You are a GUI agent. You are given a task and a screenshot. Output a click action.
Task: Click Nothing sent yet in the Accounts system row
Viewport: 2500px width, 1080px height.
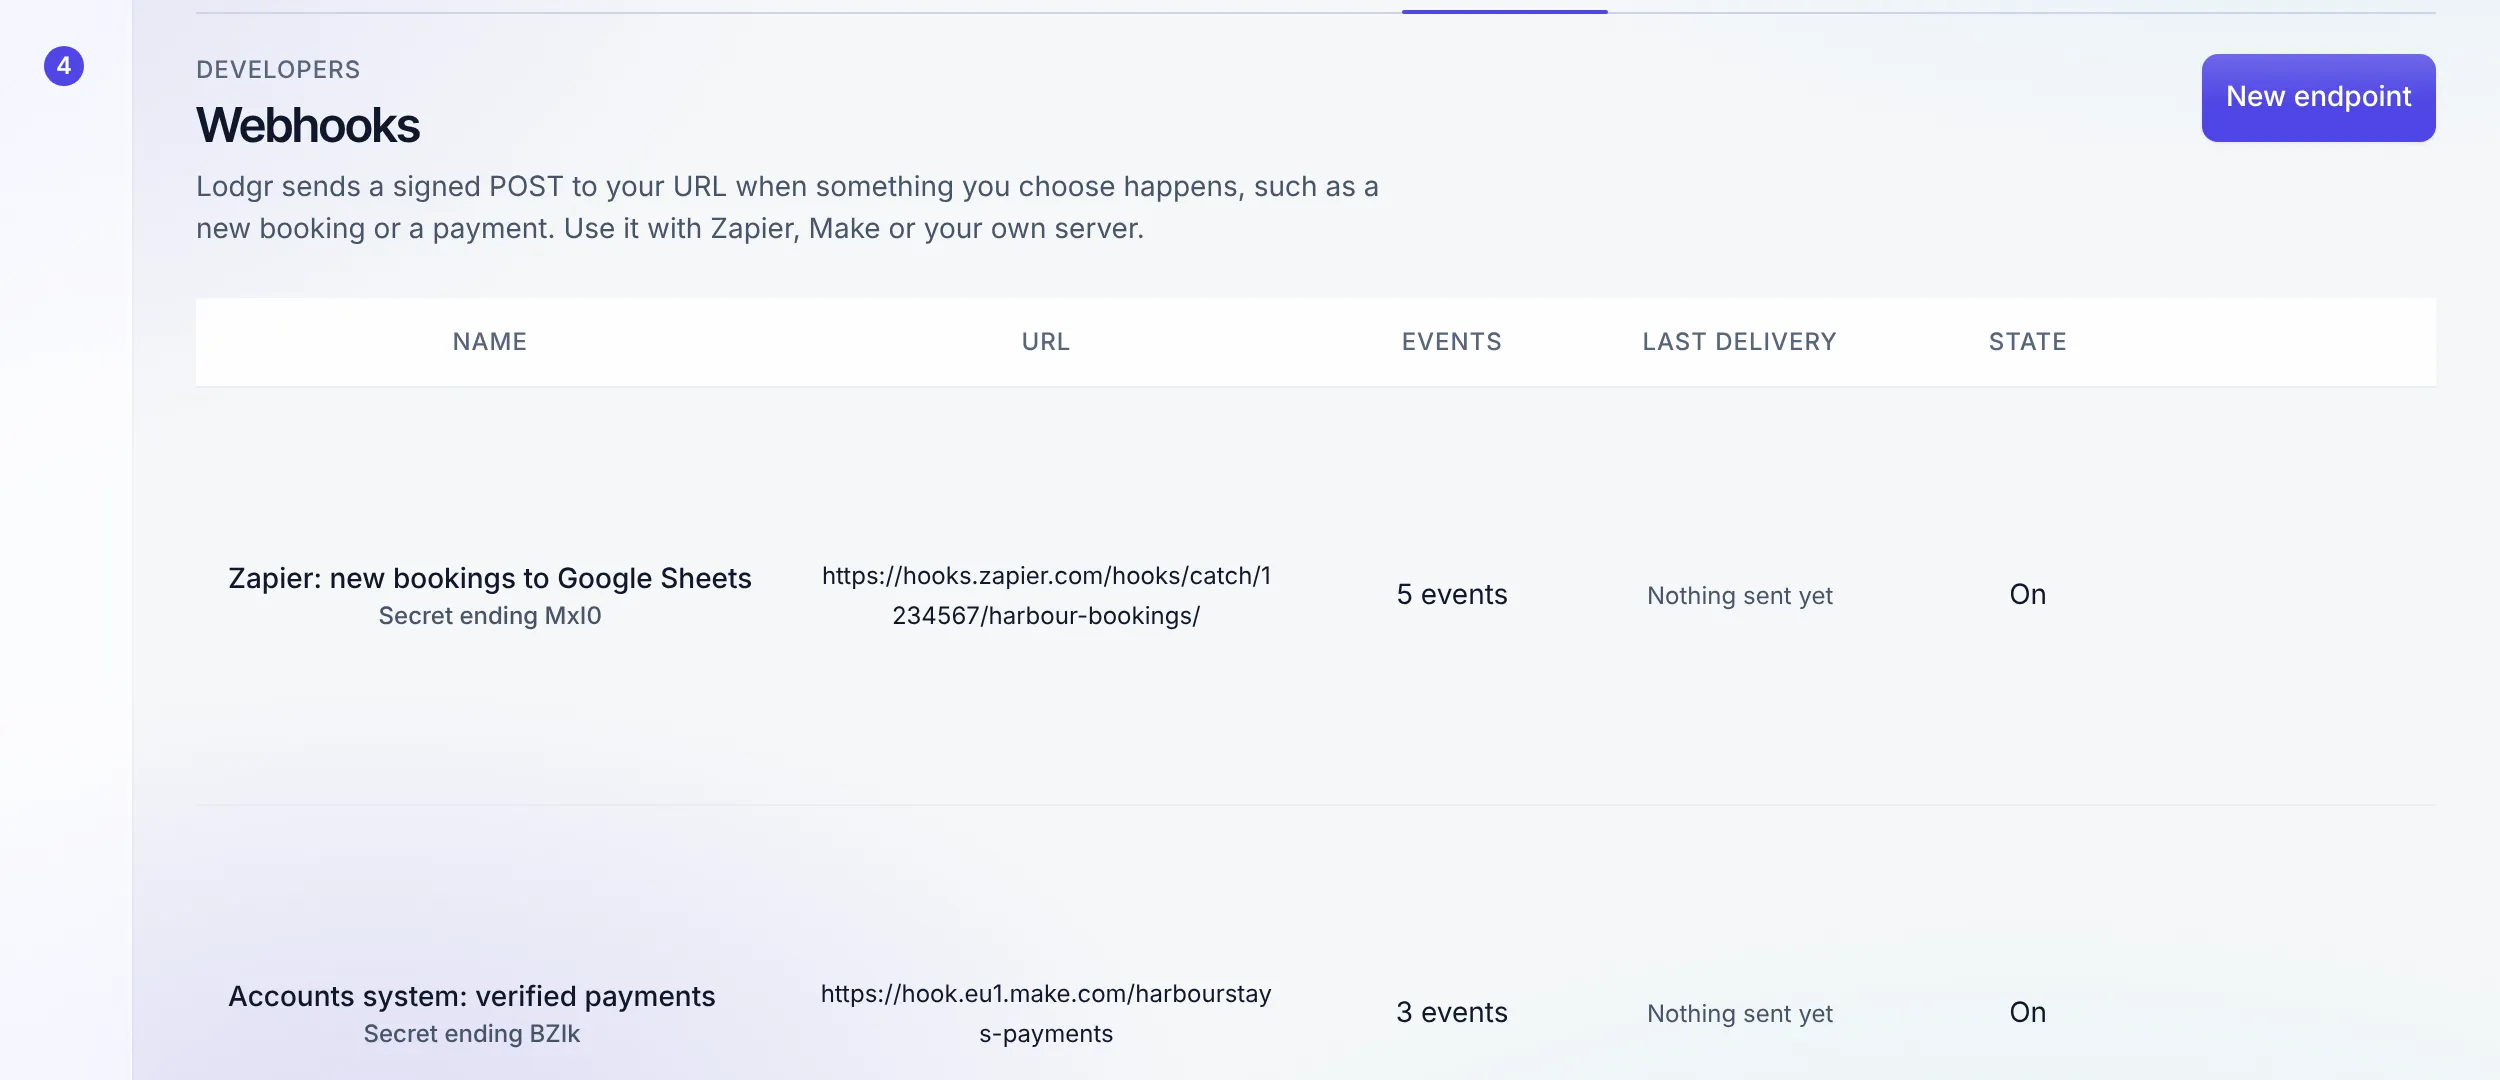tap(1740, 1013)
